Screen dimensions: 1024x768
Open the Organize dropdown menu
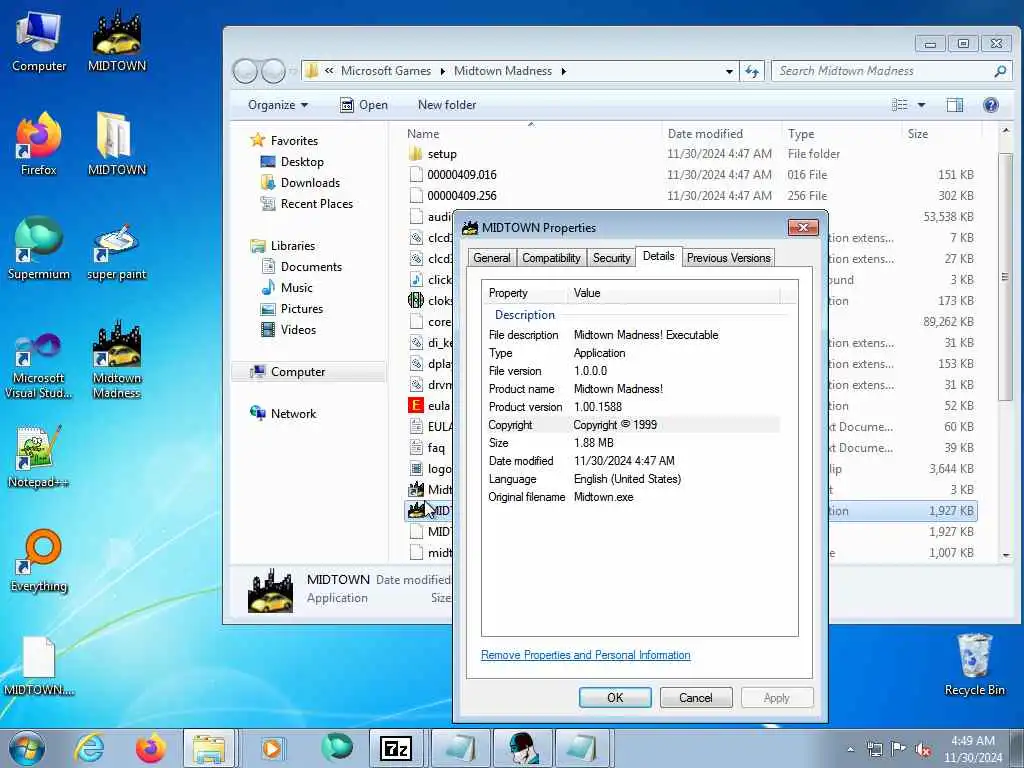278,105
